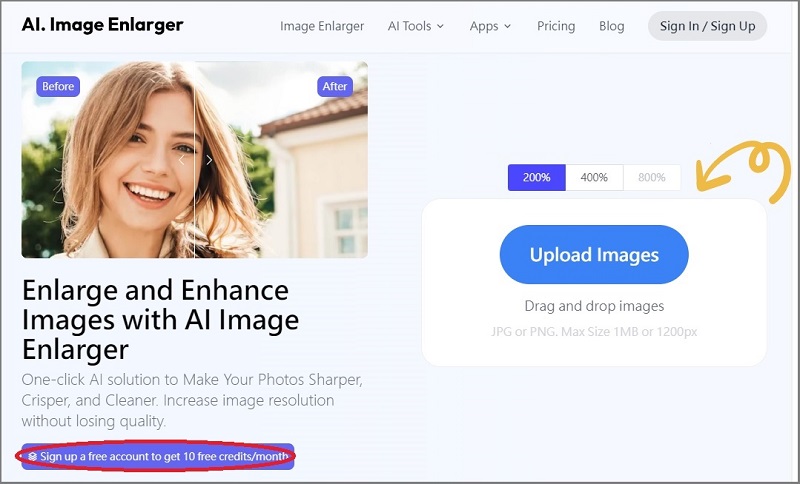Screen dimensions: 800x484
Task: Click the Sign In / Sign Up button
Action: [707, 26]
